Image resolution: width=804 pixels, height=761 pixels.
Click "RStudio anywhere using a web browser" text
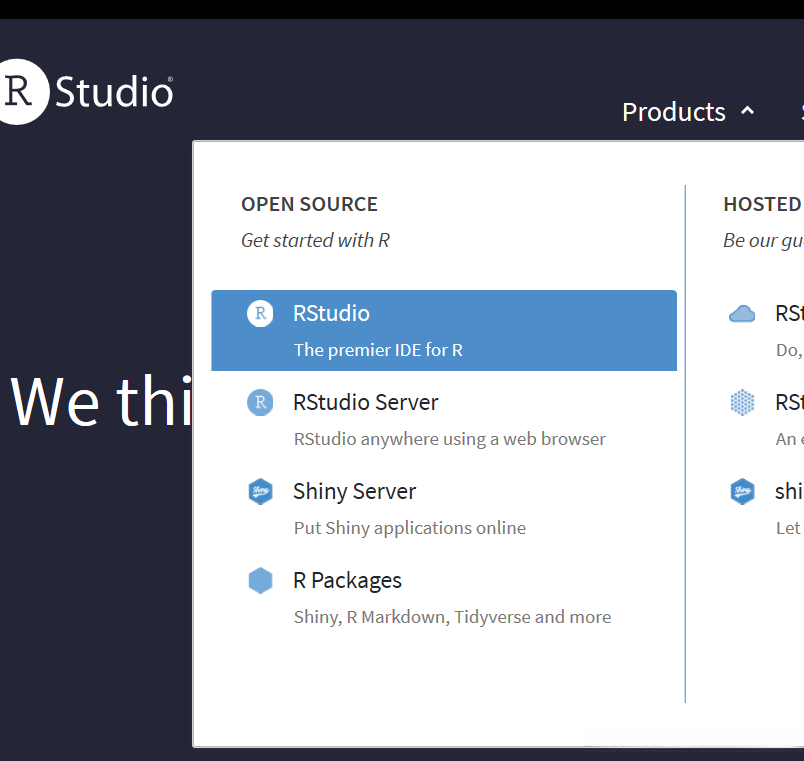pos(449,439)
